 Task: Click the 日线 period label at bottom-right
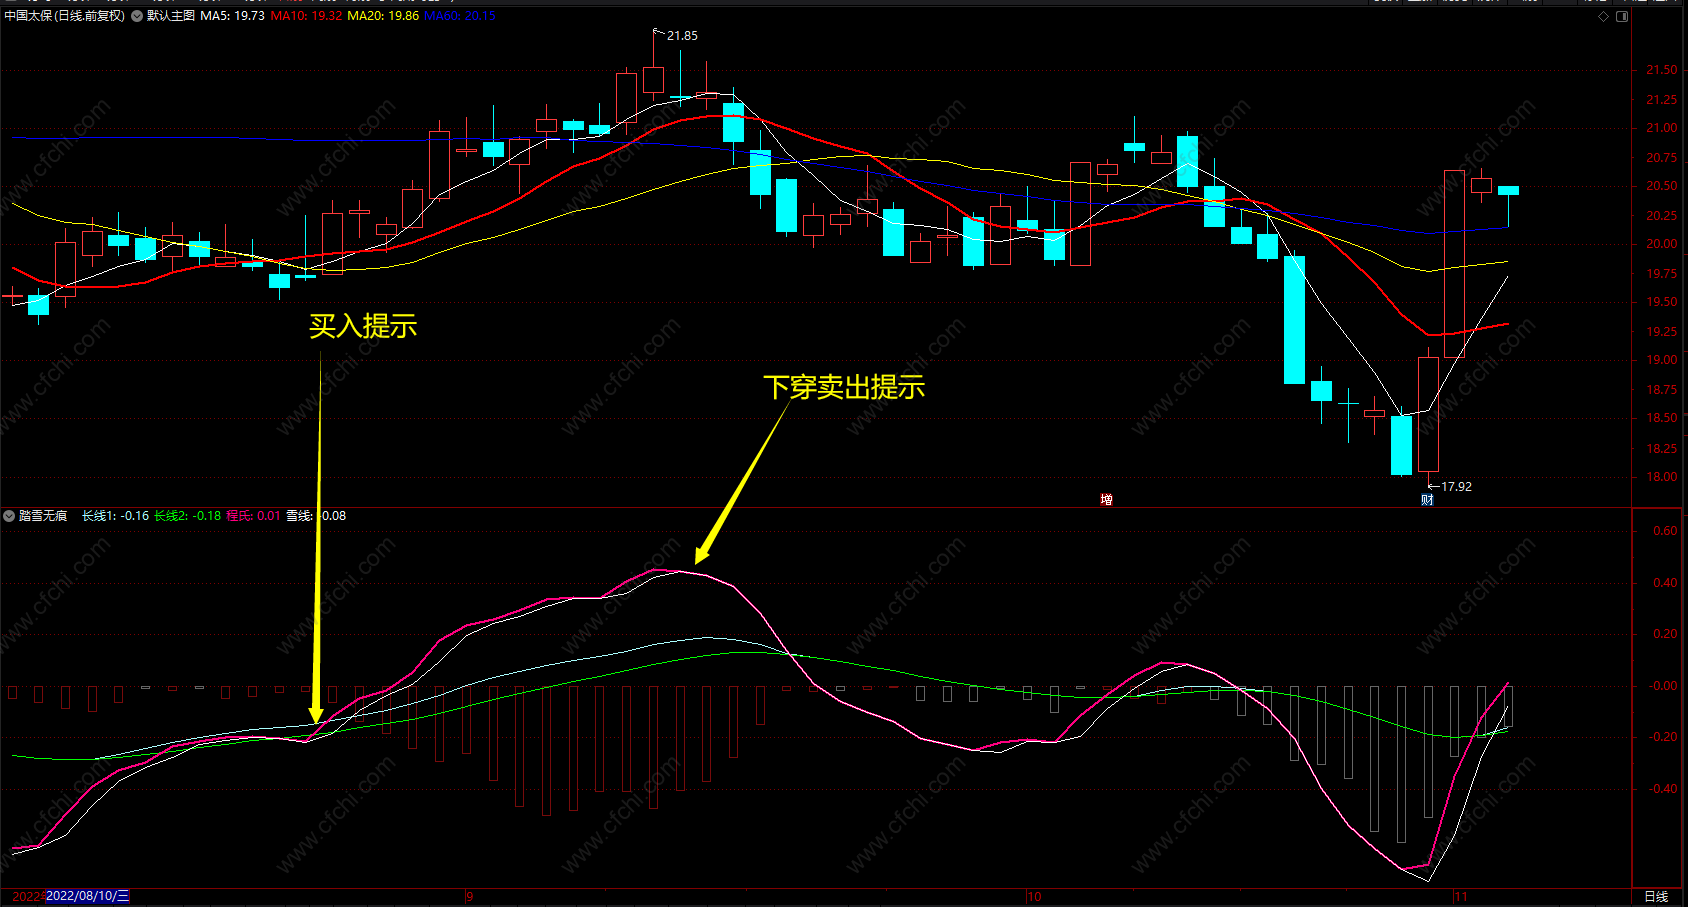(x=1657, y=897)
